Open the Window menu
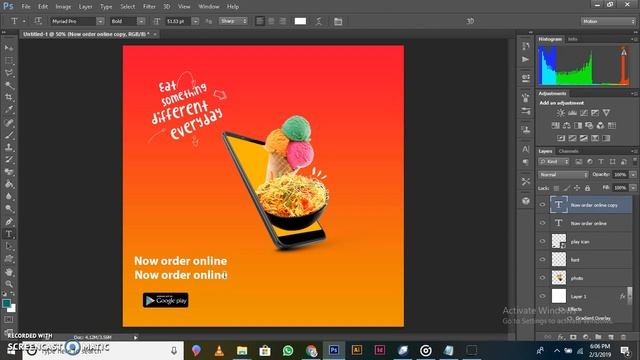This screenshot has width=640, height=360. pos(208,7)
